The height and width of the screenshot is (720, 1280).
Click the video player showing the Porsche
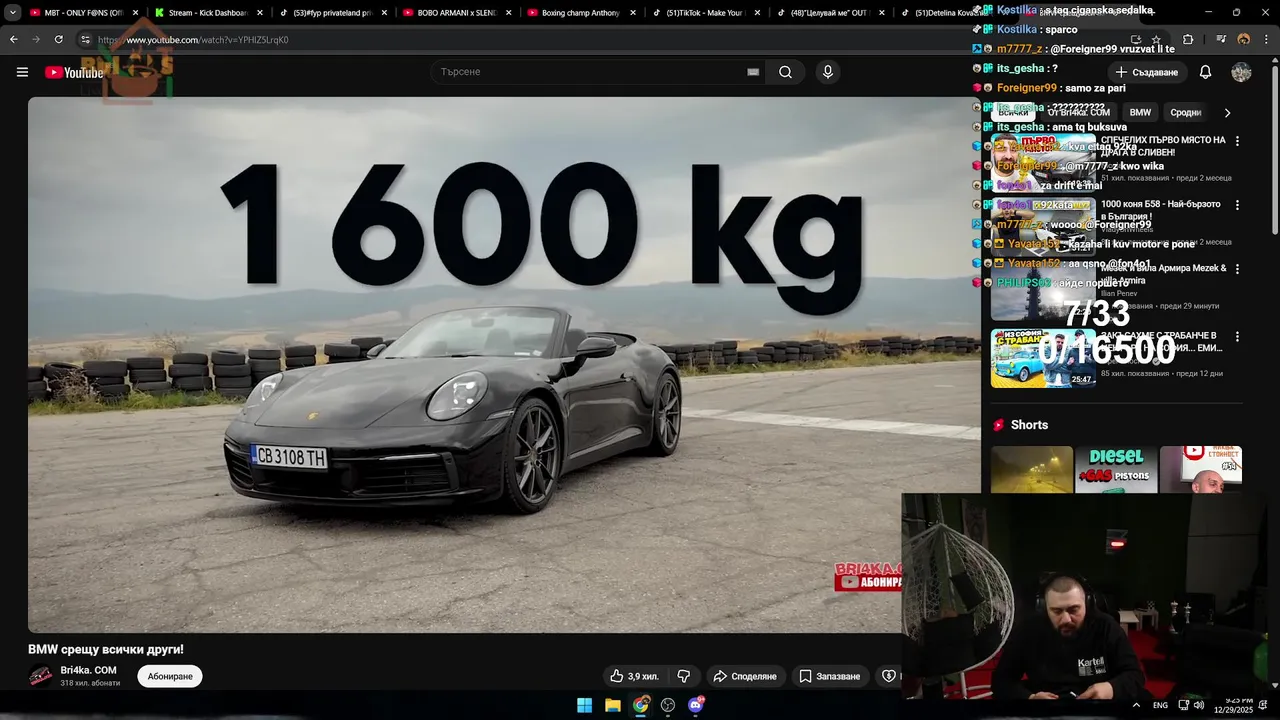[504, 364]
